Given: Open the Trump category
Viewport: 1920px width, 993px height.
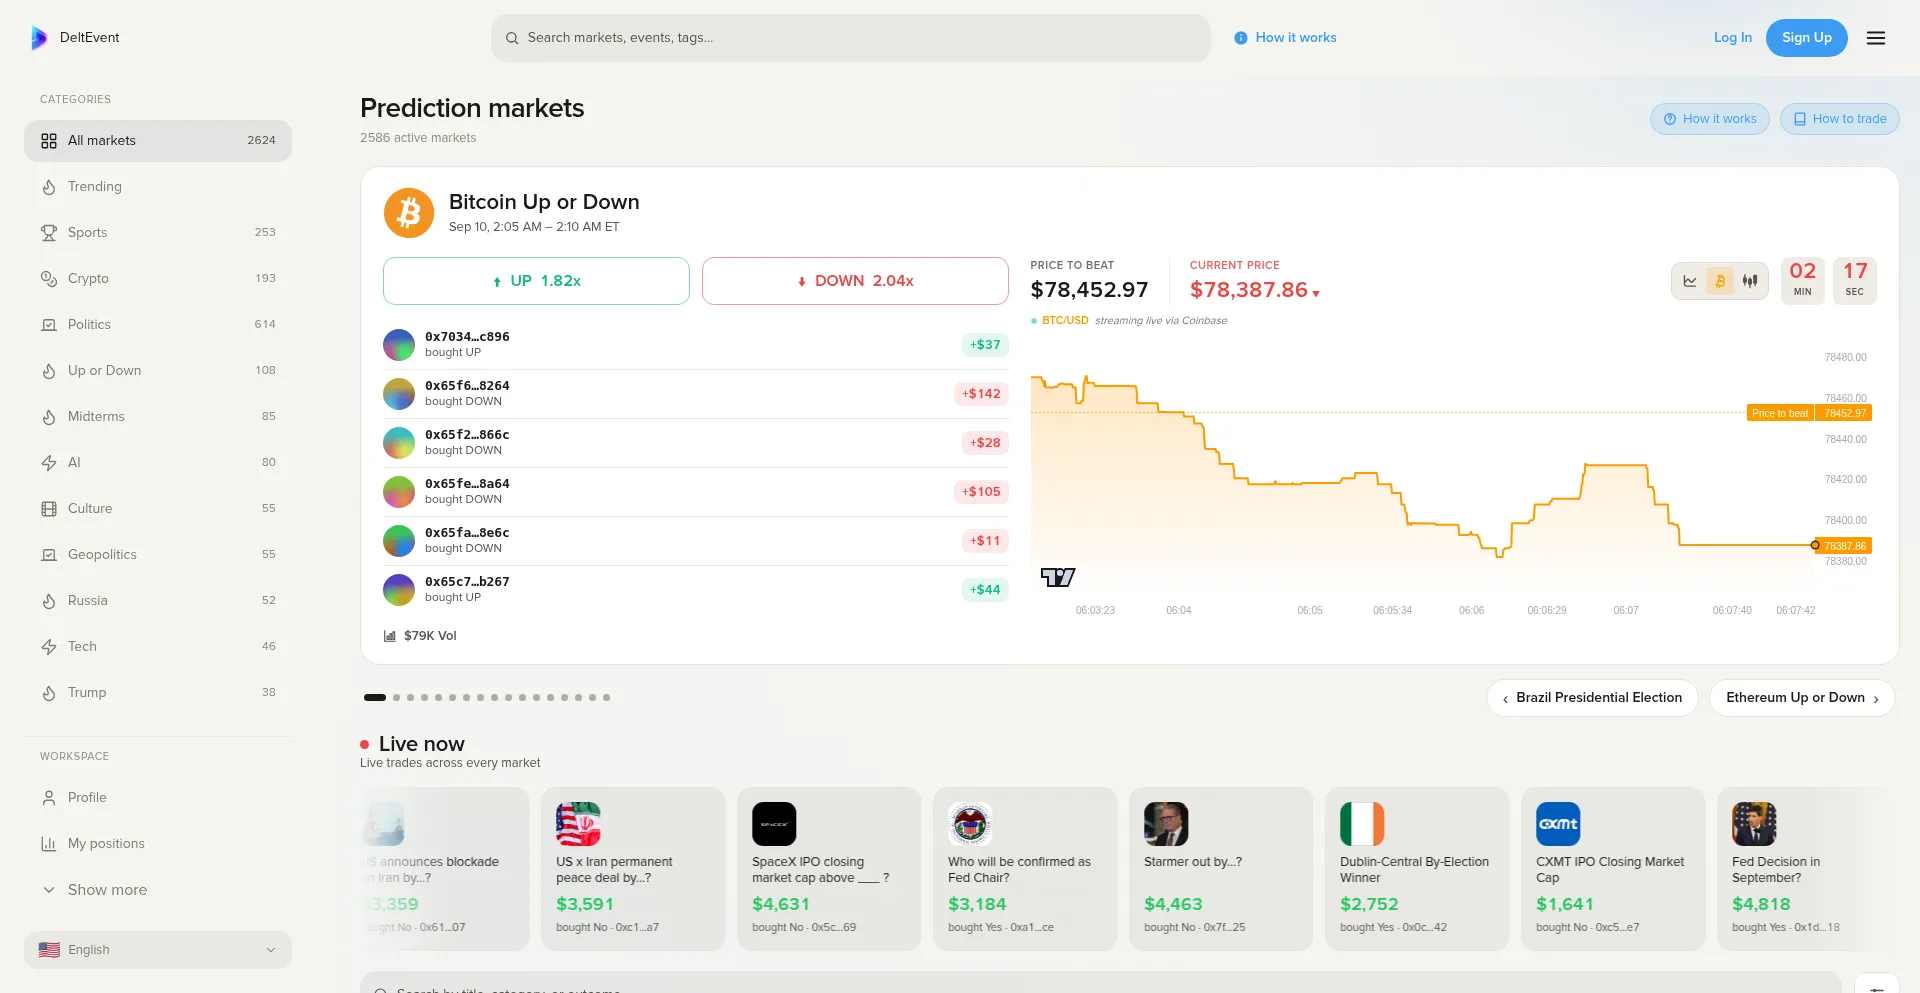Looking at the screenshot, I should pyautogui.click(x=158, y=693).
